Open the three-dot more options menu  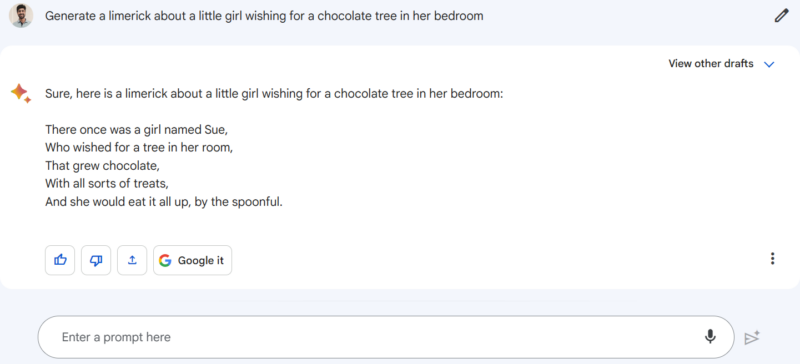click(x=772, y=259)
